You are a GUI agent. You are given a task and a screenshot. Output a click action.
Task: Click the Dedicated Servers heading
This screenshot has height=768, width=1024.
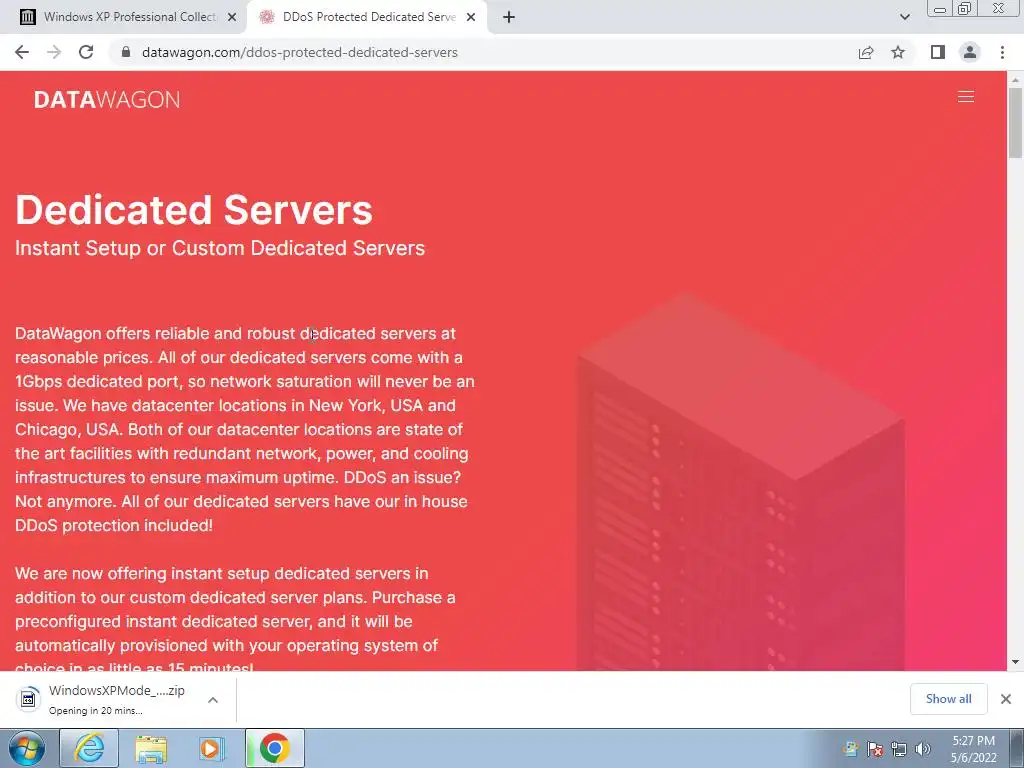click(194, 210)
